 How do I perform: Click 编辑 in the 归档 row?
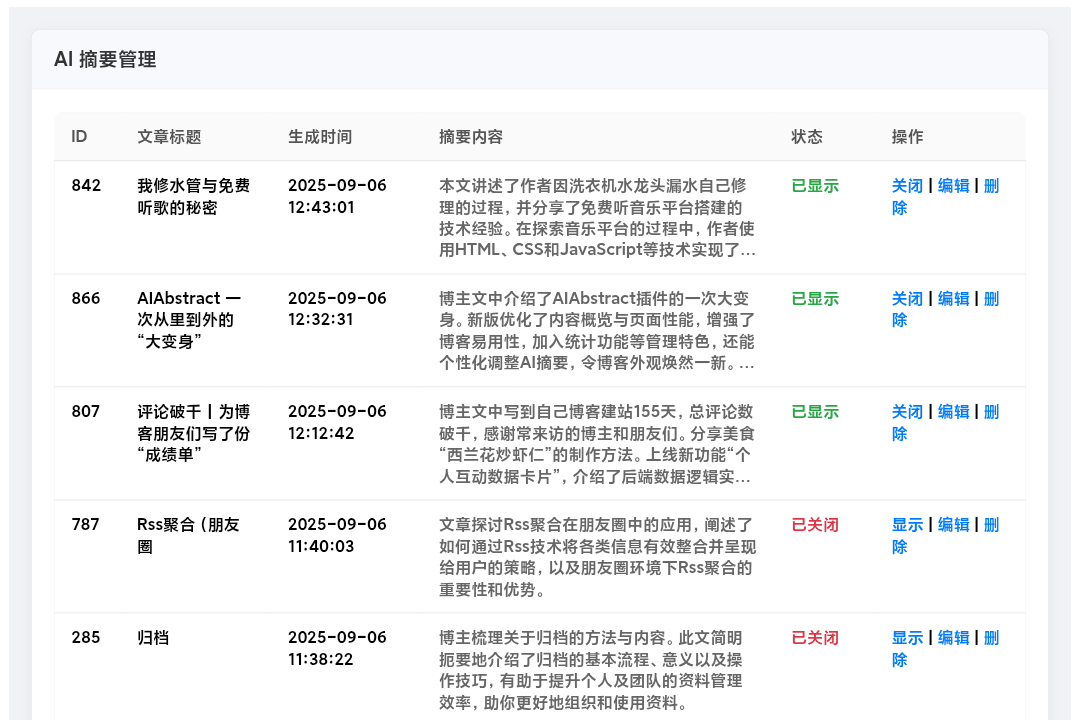tap(953, 638)
